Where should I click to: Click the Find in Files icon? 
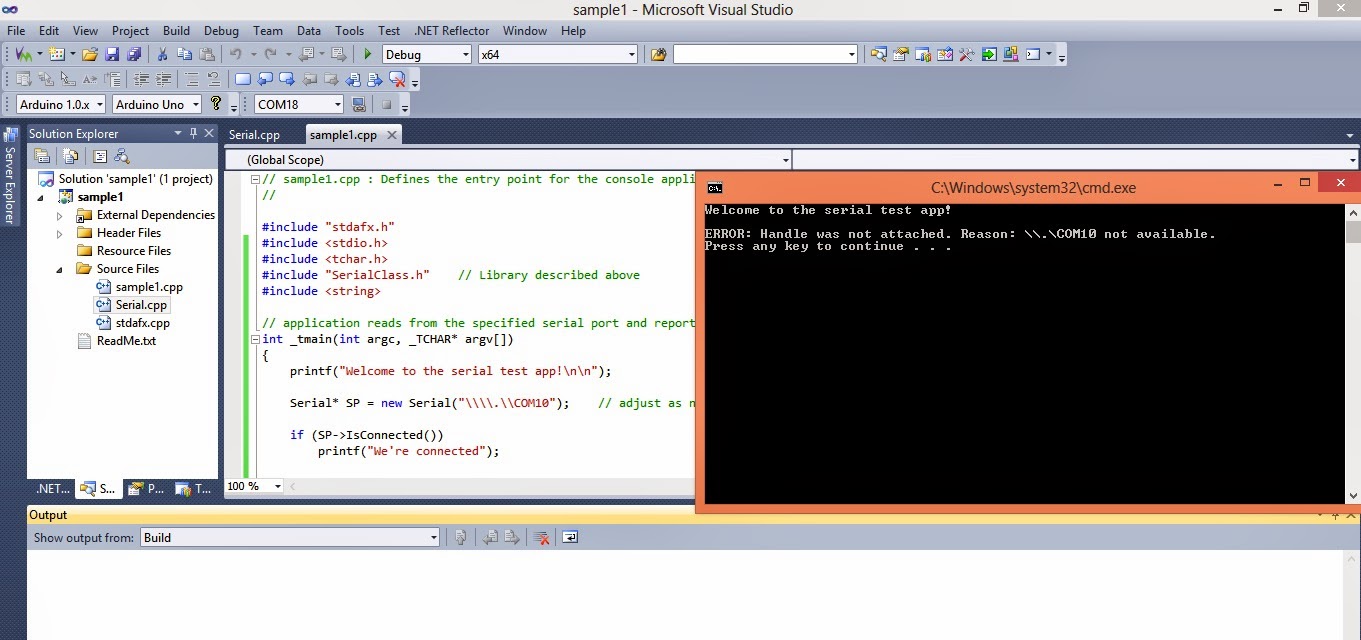coord(658,54)
